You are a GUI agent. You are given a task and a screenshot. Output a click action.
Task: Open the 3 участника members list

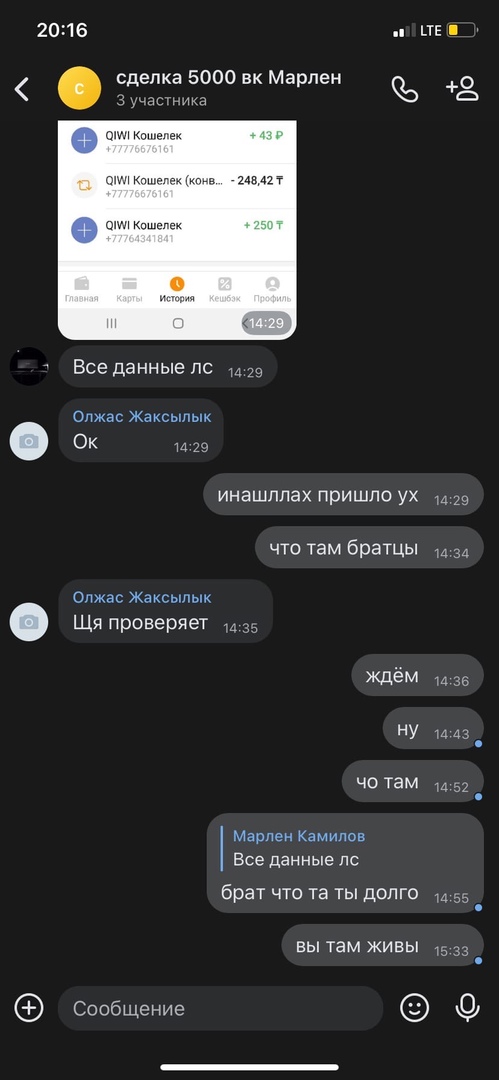pyautogui.click(x=161, y=101)
